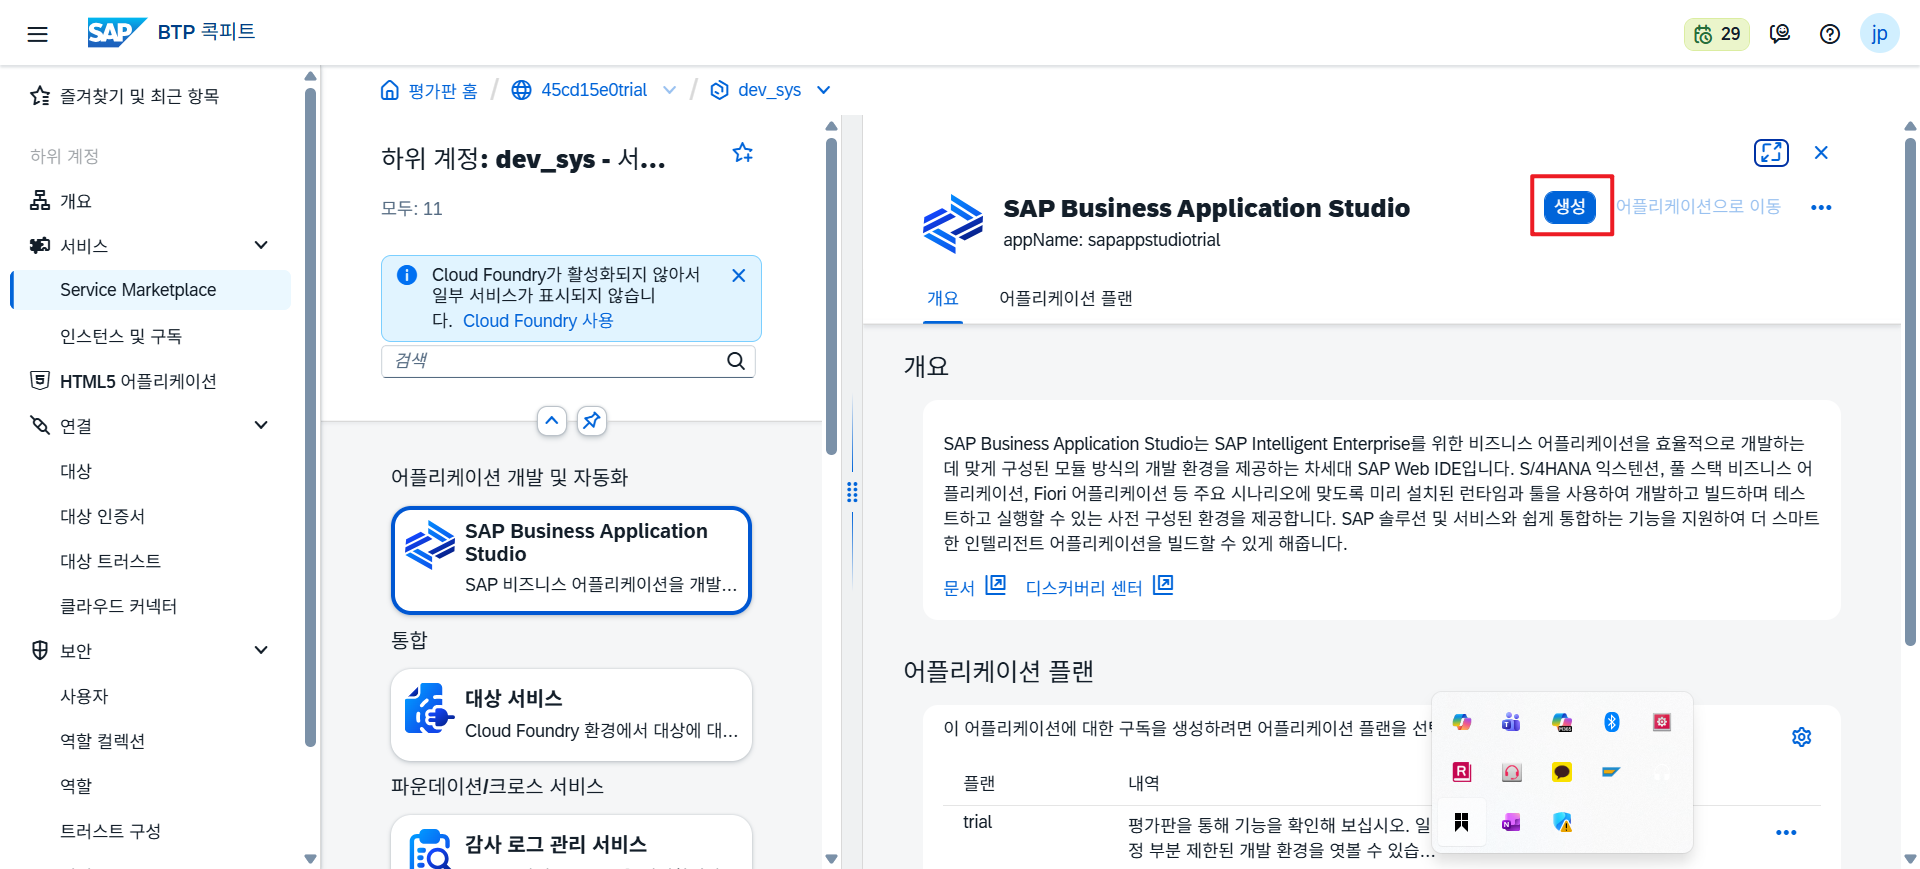Image resolution: width=1920 pixels, height=869 pixels.
Task: Pin the header with the pin button
Action: 592,421
